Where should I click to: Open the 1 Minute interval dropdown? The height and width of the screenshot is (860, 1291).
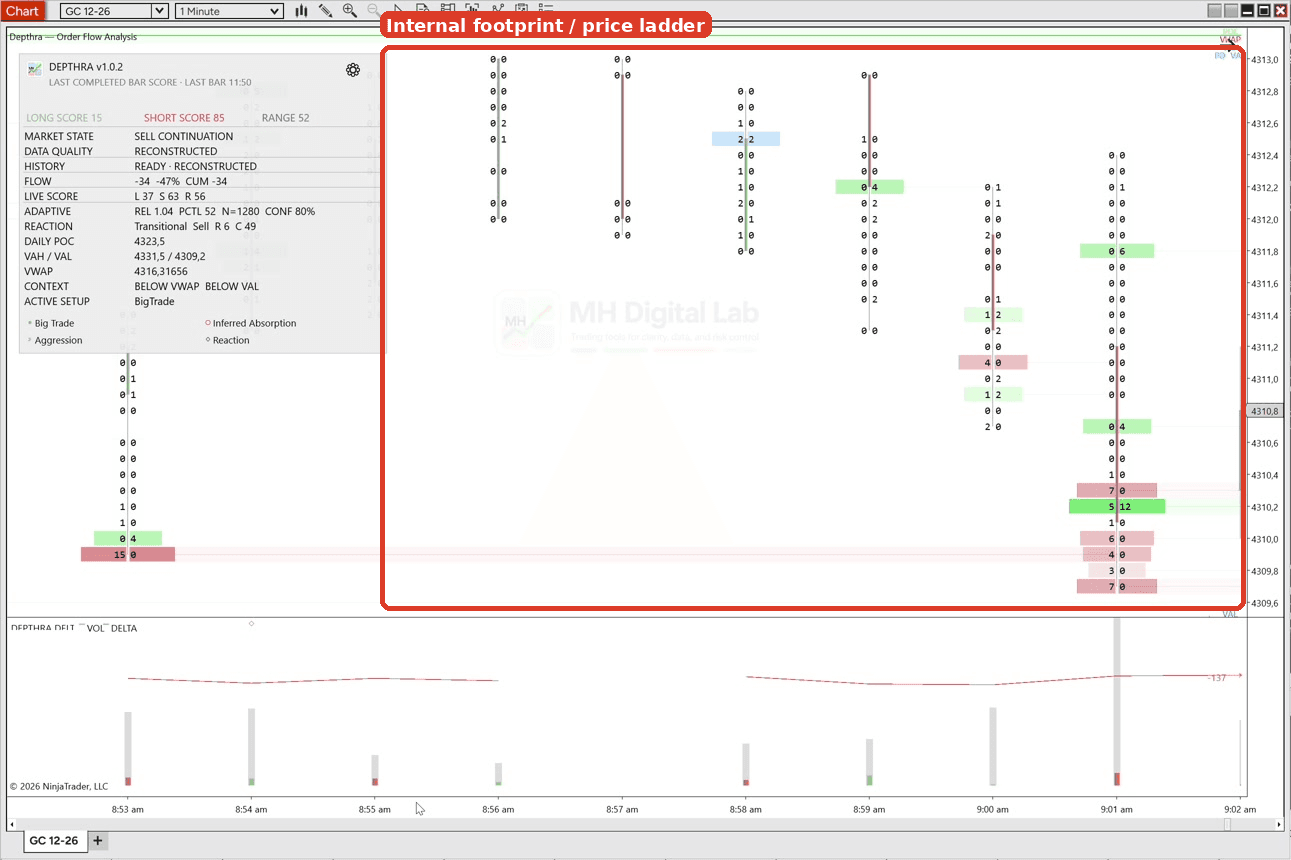click(229, 11)
